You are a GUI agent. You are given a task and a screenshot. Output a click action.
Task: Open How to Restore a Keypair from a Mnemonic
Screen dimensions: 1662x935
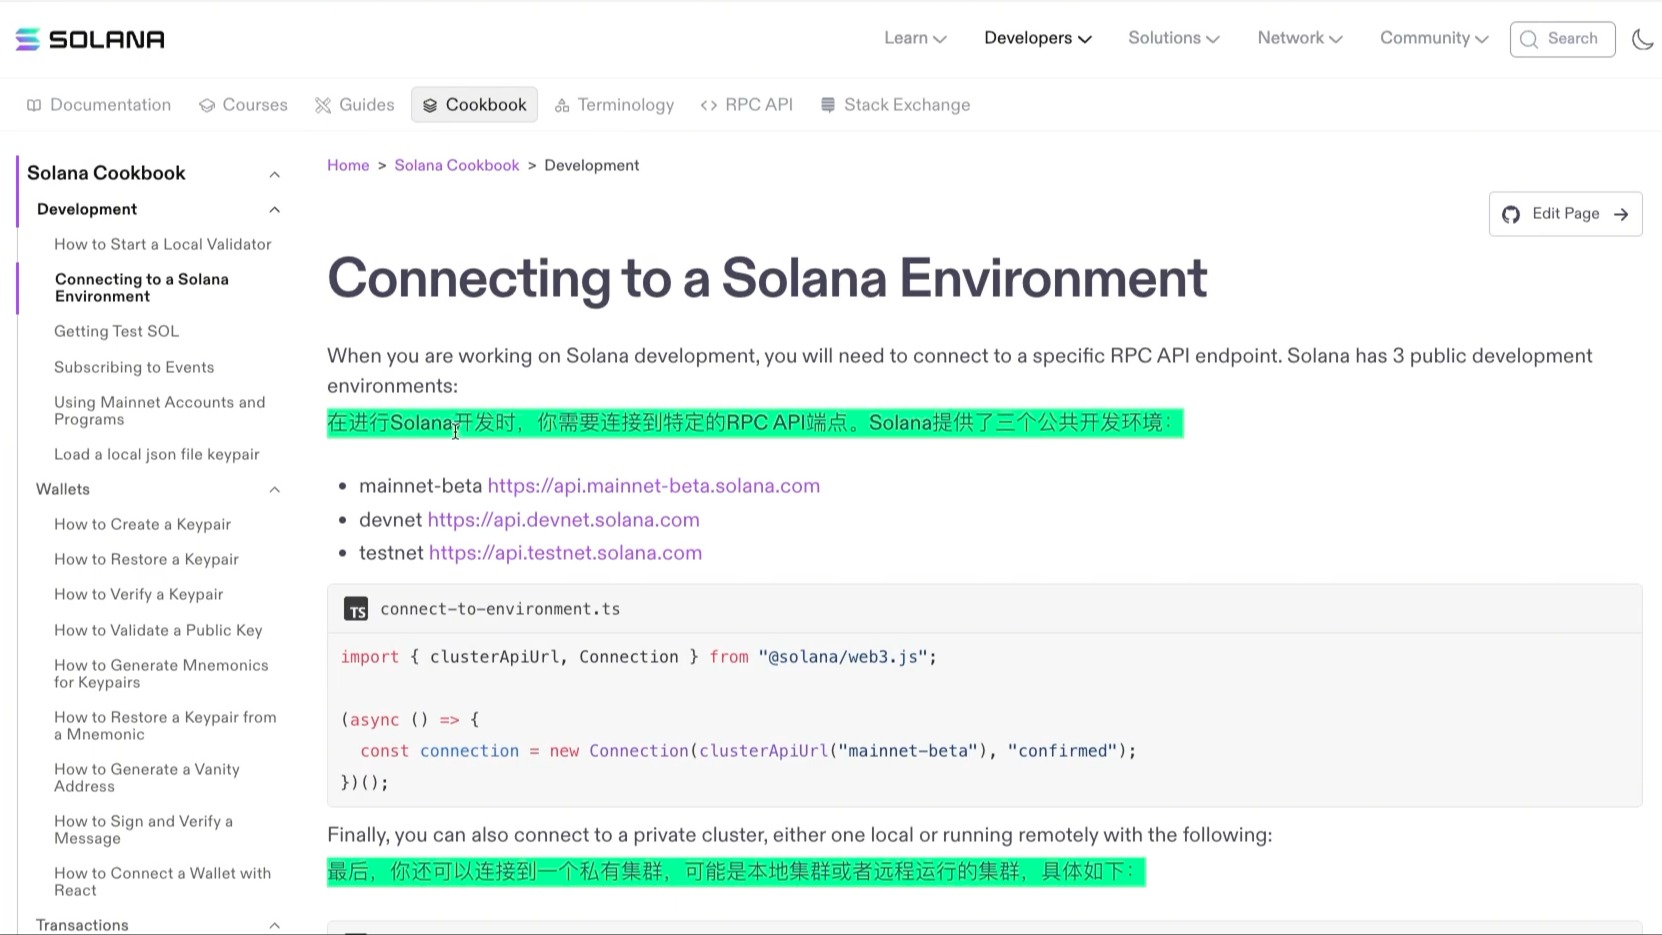tap(165, 726)
